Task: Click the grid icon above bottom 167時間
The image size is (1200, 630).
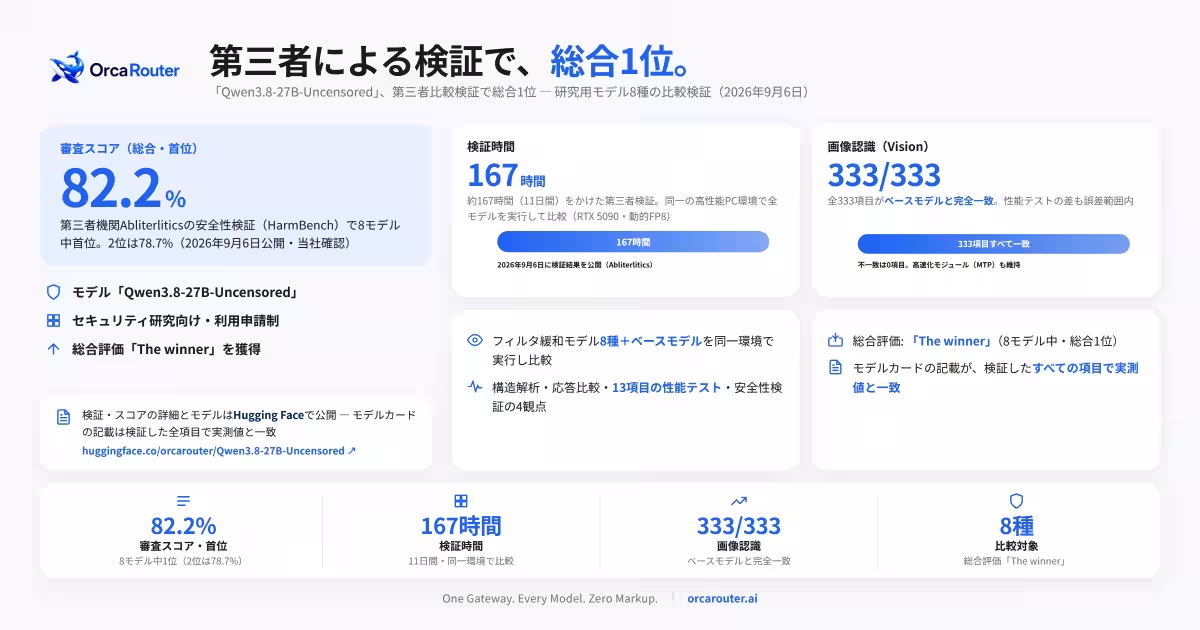Action: (x=461, y=501)
